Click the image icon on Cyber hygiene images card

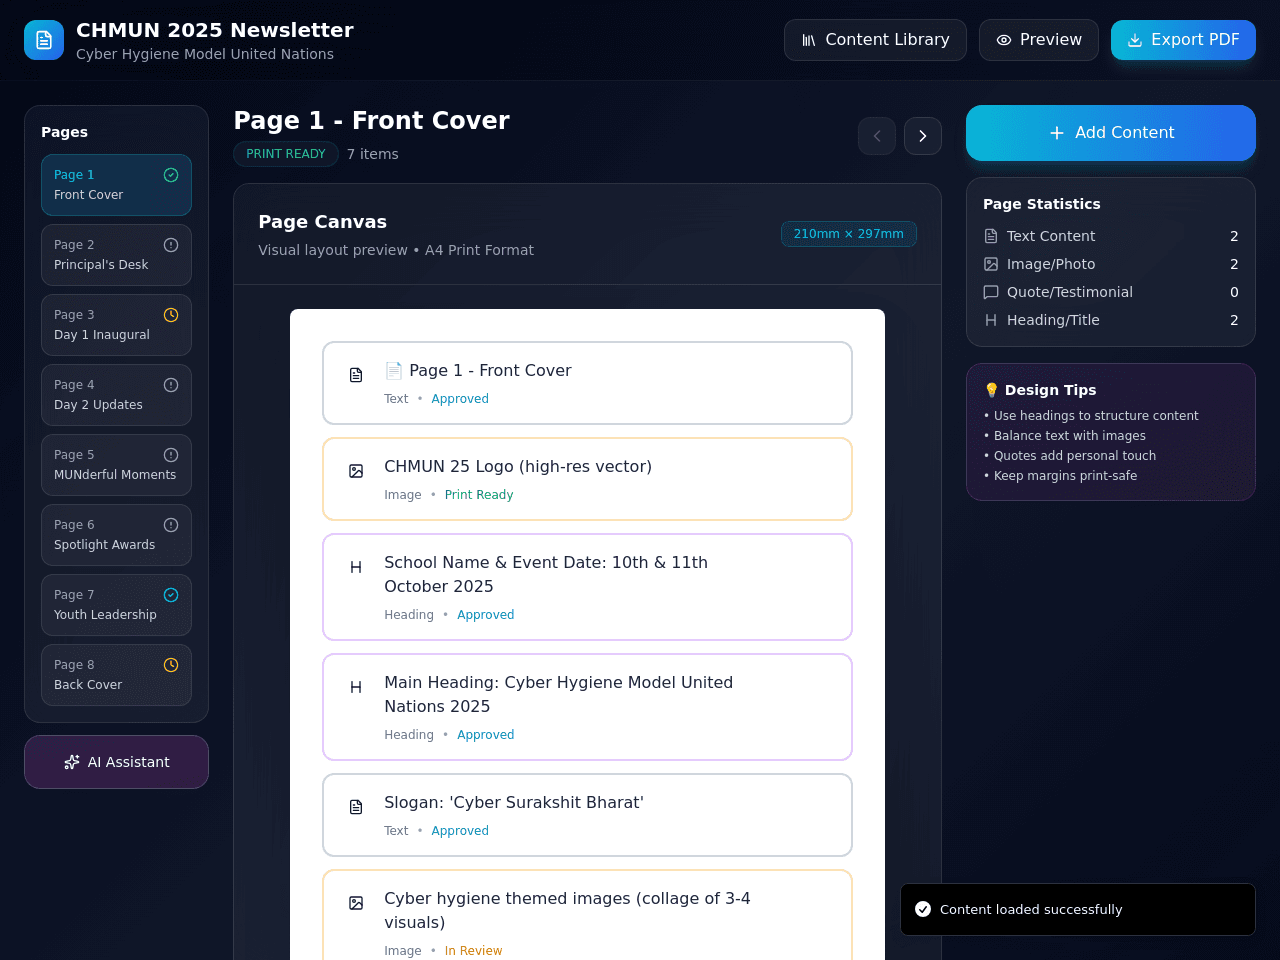tap(356, 903)
